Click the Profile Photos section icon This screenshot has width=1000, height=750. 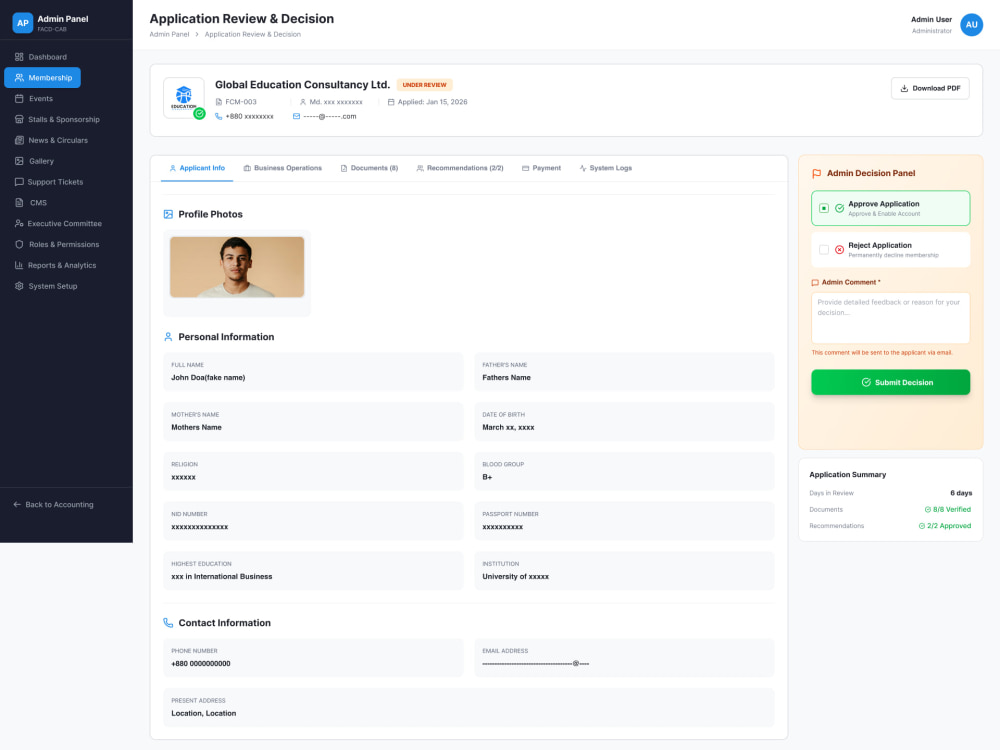point(168,214)
